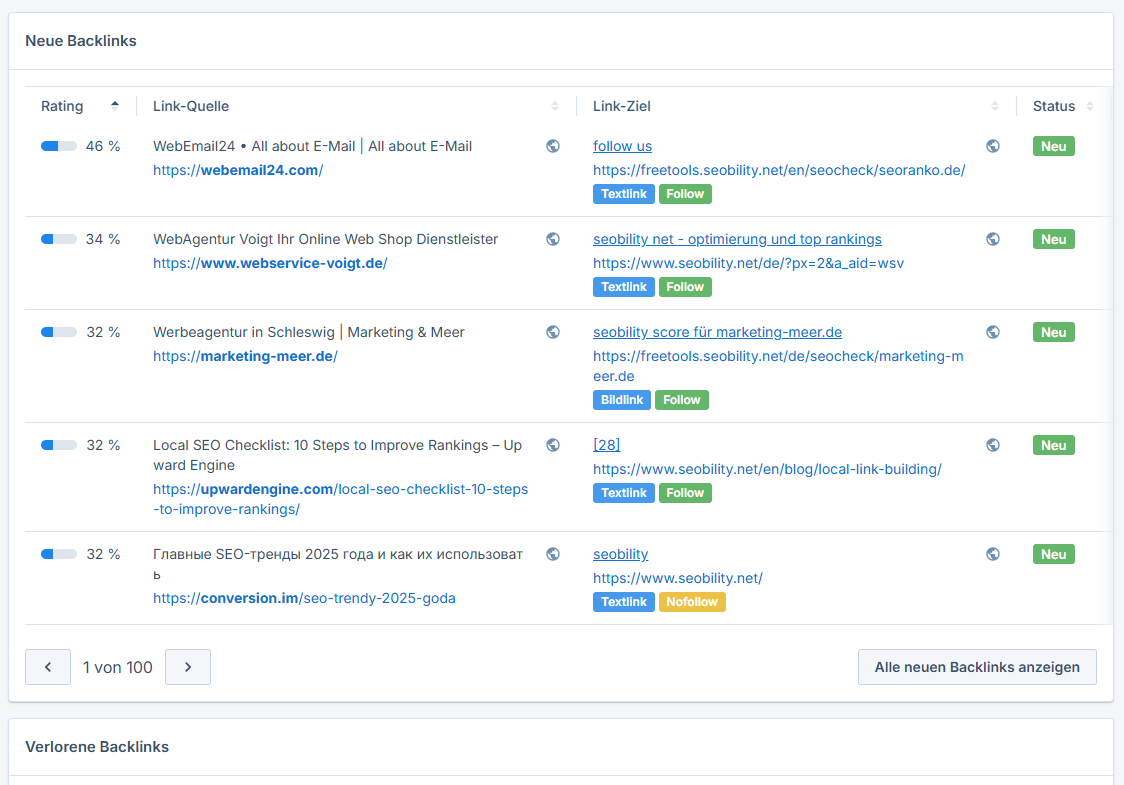Click the Bildlink badge

tap(621, 400)
